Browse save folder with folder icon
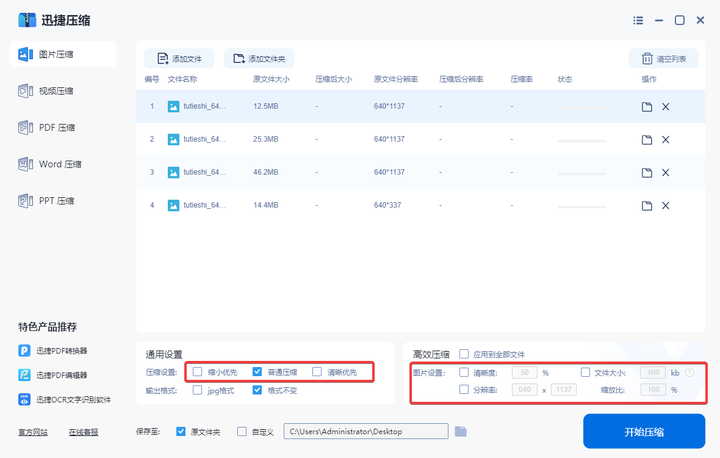The height and width of the screenshot is (458, 720). 461,431
